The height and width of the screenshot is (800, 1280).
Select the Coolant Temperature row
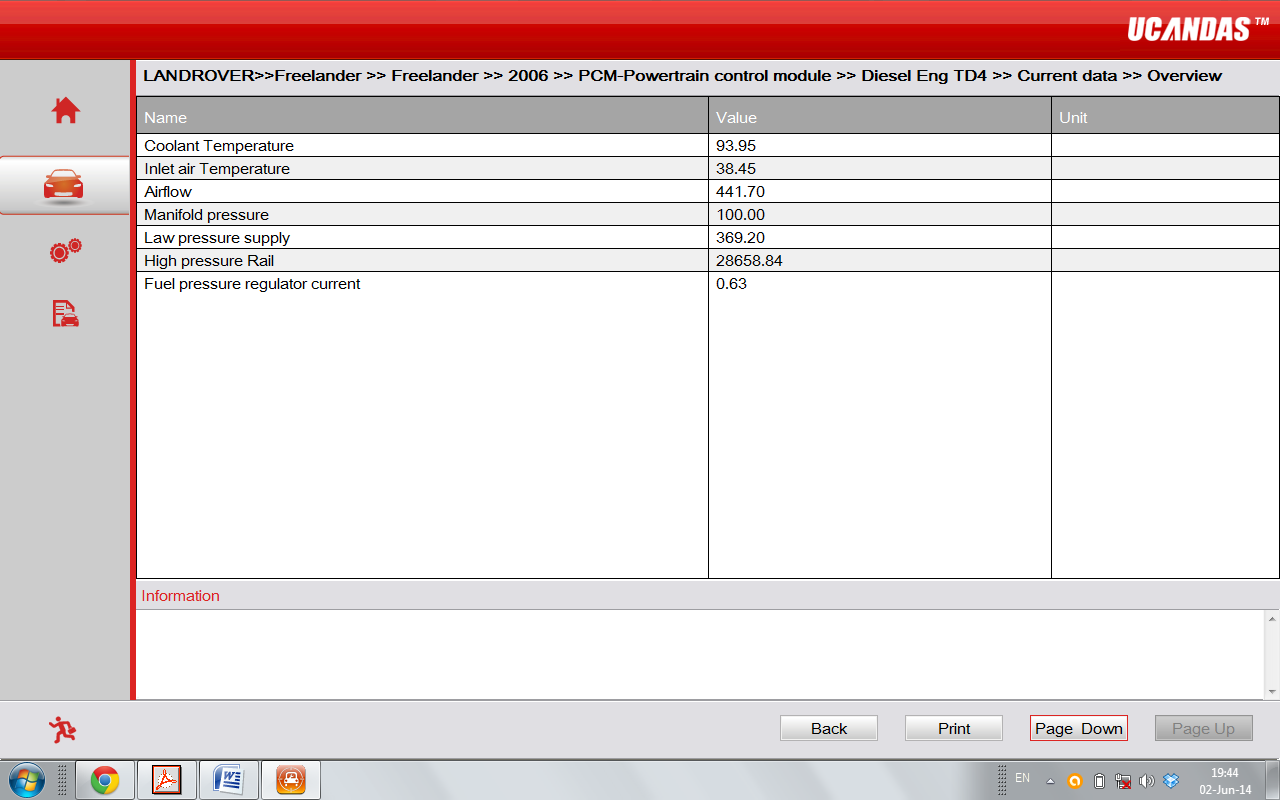(x=708, y=145)
